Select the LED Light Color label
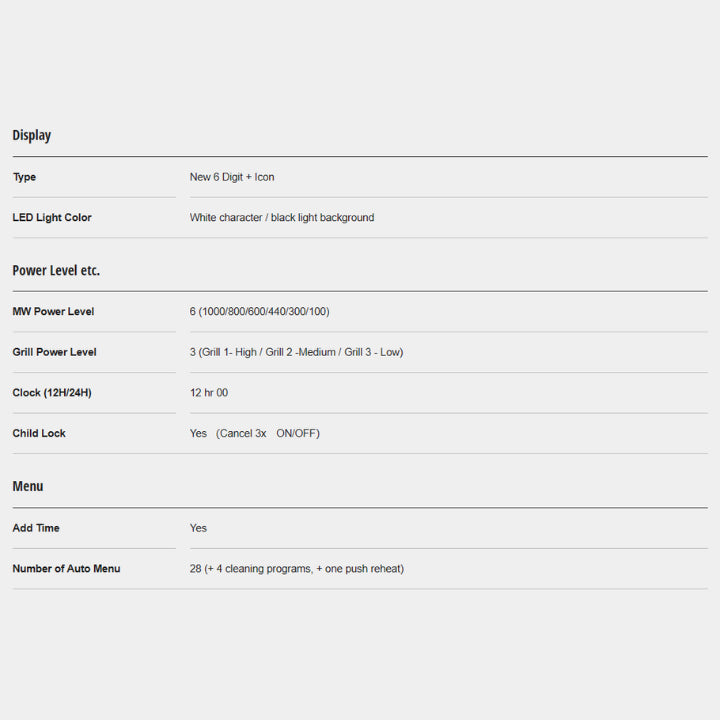Image resolution: width=720 pixels, height=720 pixels. point(52,218)
